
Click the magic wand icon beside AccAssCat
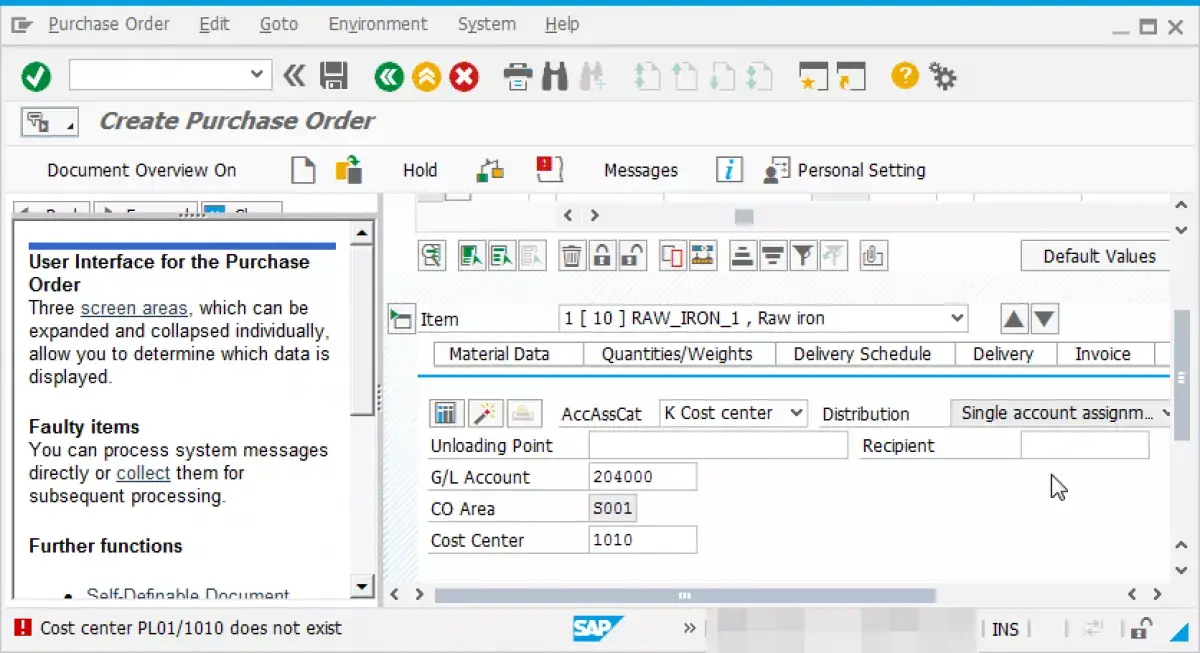(x=485, y=413)
